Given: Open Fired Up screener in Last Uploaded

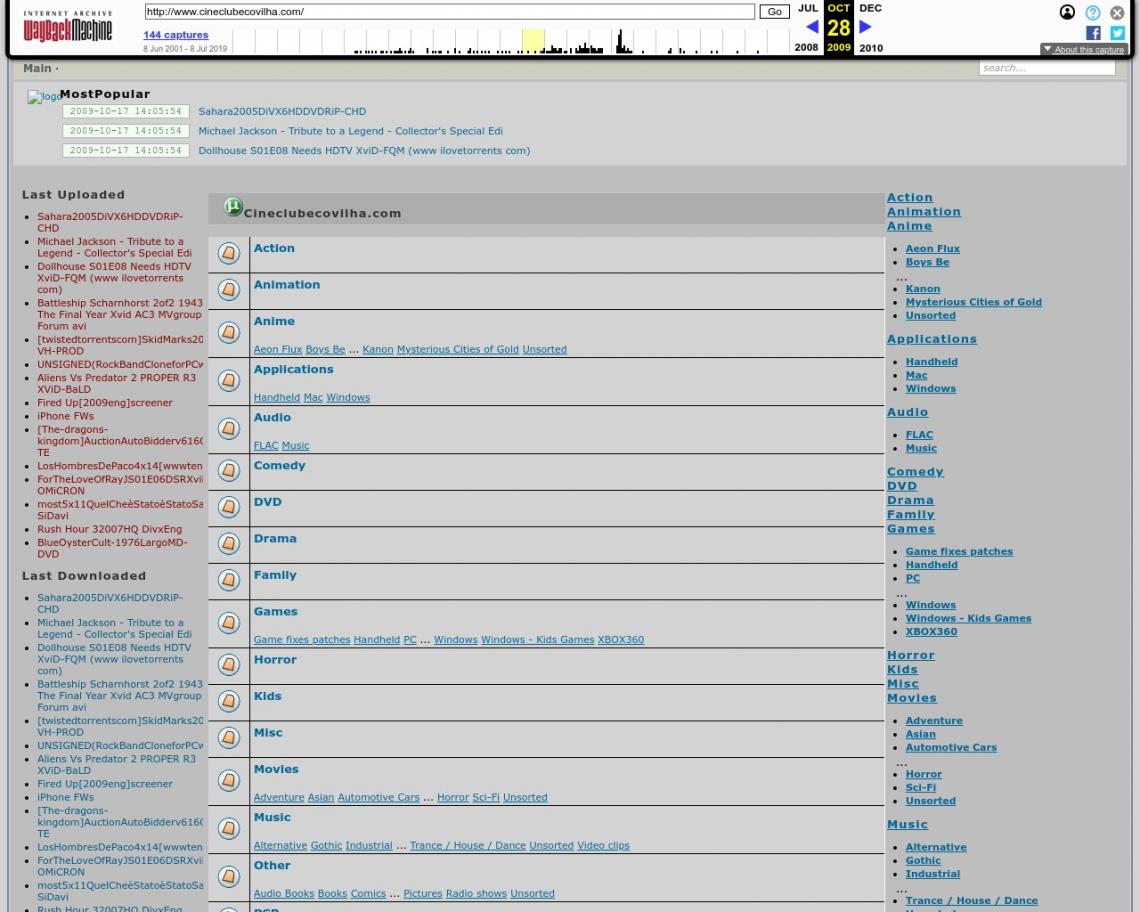Looking at the screenshot, I should coord(105,402).
